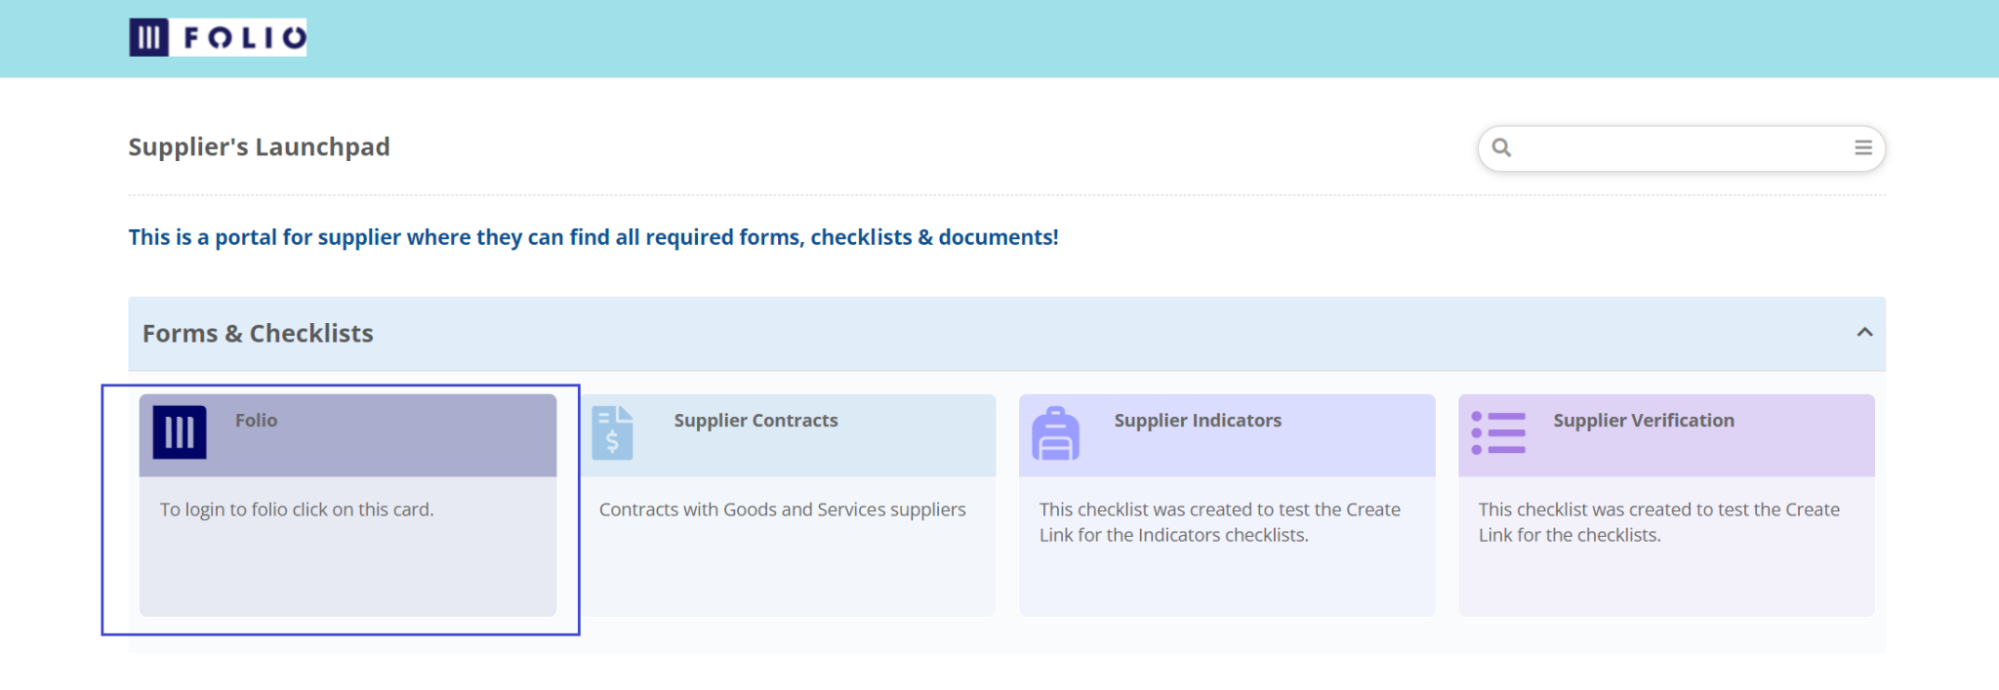1999x690 pixels.
Task: Click the Supplier Indicators backpack icon
Action: 1056,433
